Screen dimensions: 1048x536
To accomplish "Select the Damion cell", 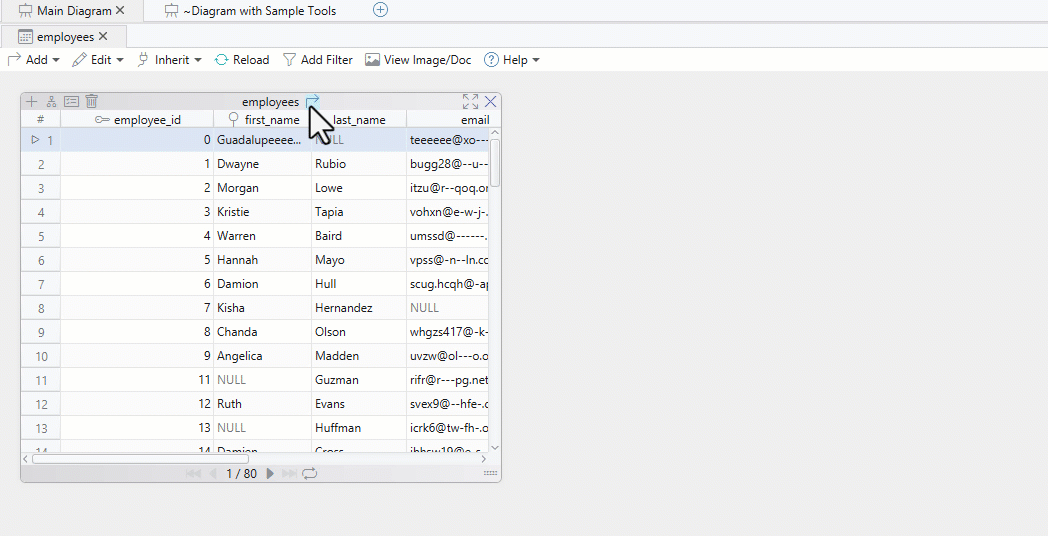I will [263, 284].
